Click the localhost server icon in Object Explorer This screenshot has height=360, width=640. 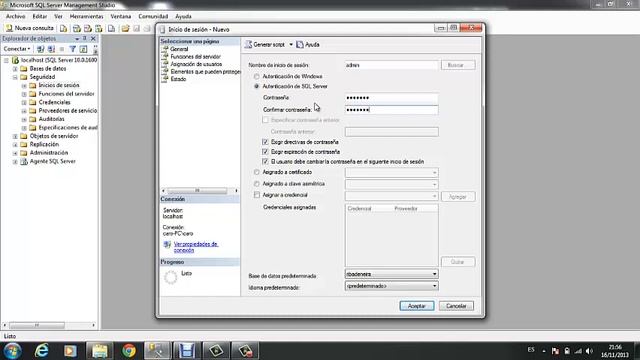pyautogui.click(x=16, y=60)
